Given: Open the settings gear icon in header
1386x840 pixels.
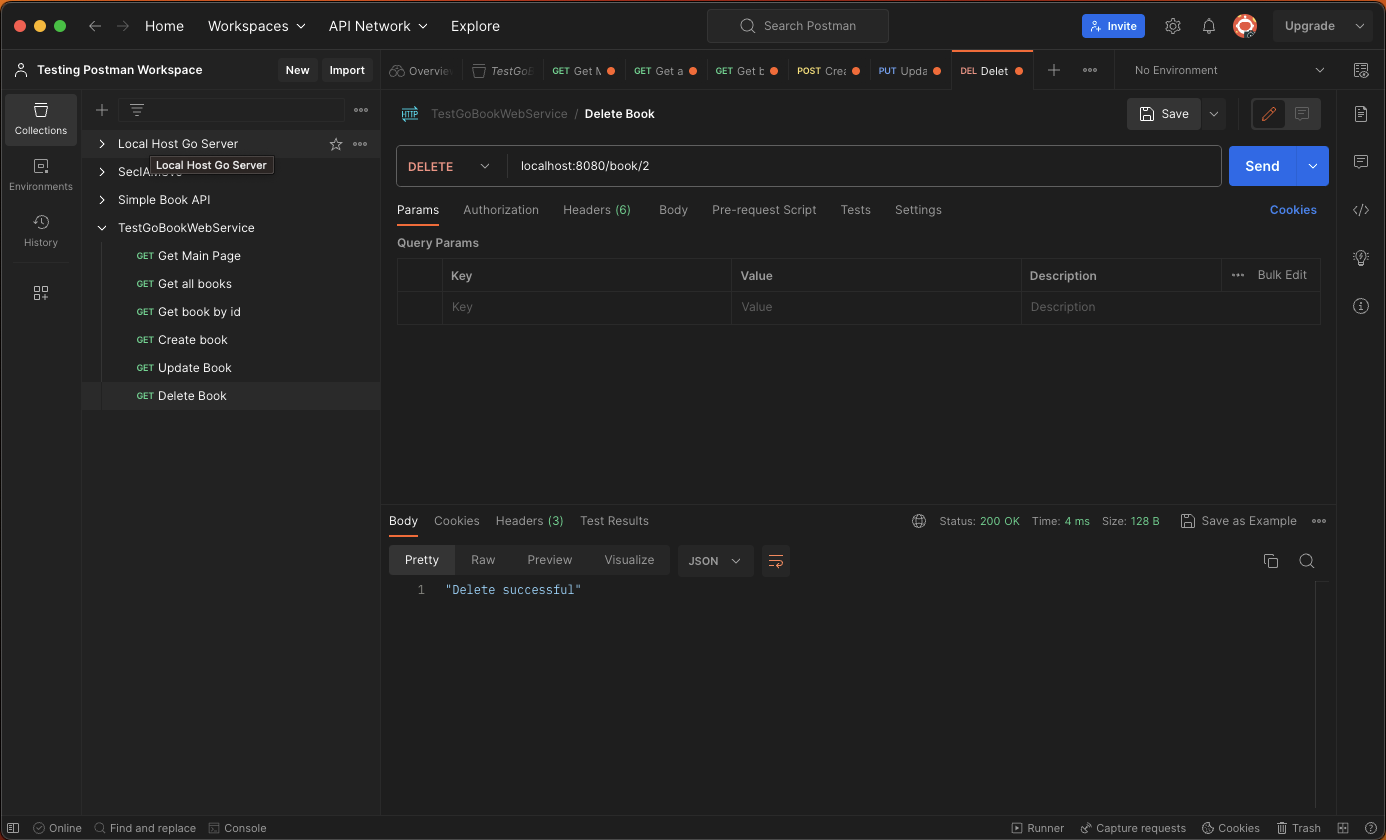Looking at the screenshot, I should coord(1173,26).
